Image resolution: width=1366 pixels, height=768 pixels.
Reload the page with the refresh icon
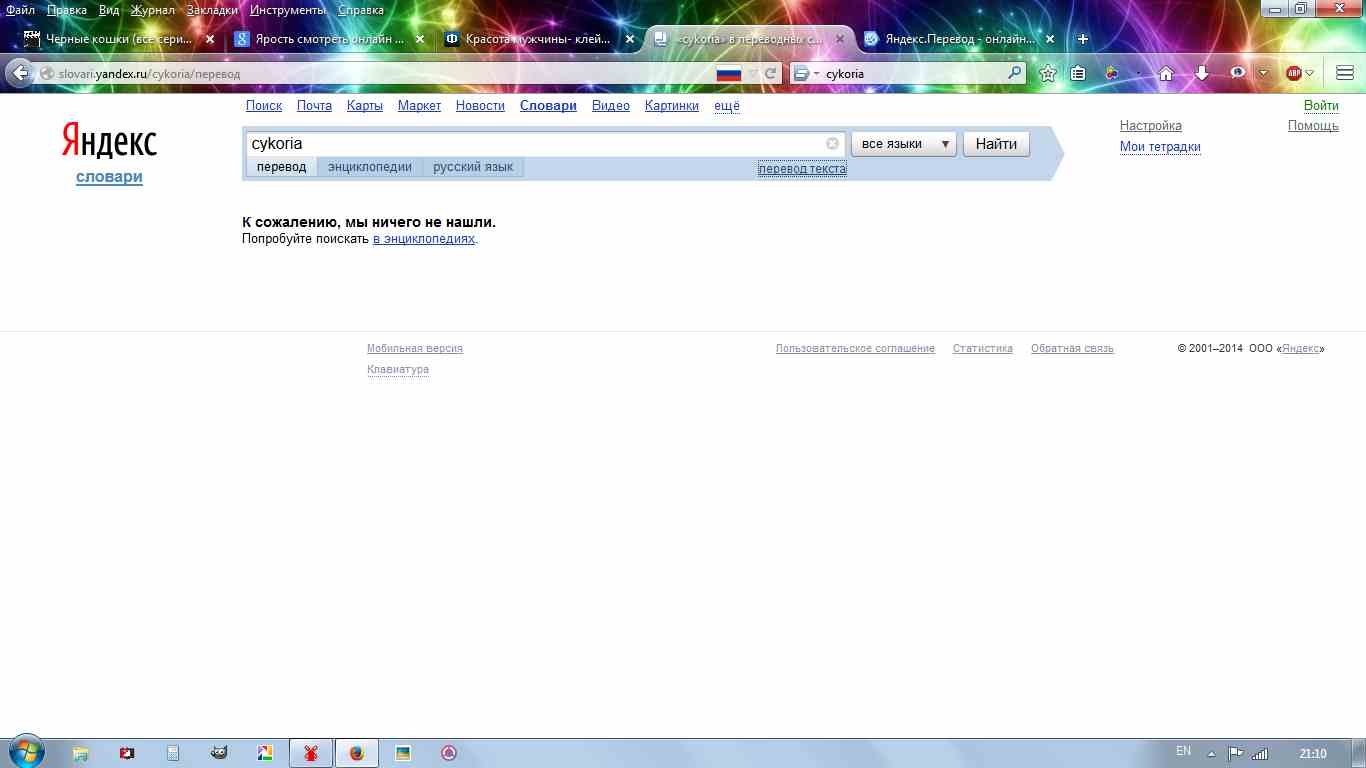pyautogui.click(x=771, y=73)
